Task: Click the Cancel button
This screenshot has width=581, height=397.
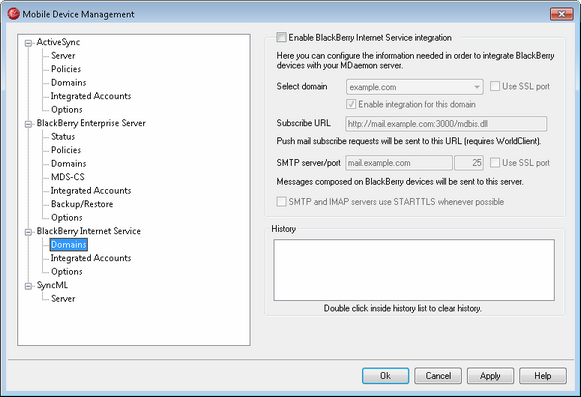Action: (x=438, y=376)
